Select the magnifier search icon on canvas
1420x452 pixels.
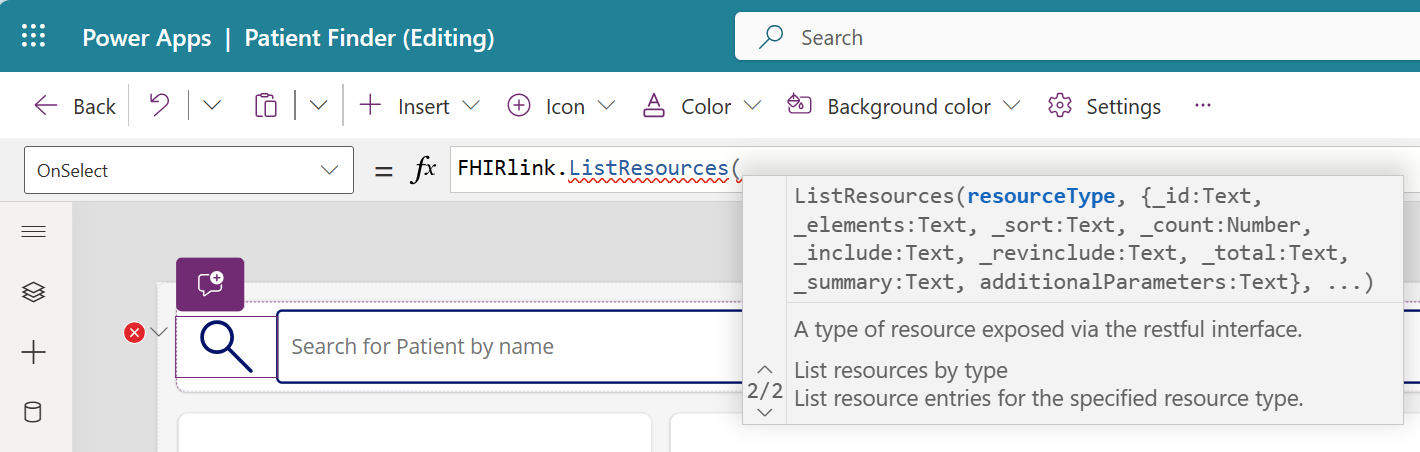(x=225, y=346)
